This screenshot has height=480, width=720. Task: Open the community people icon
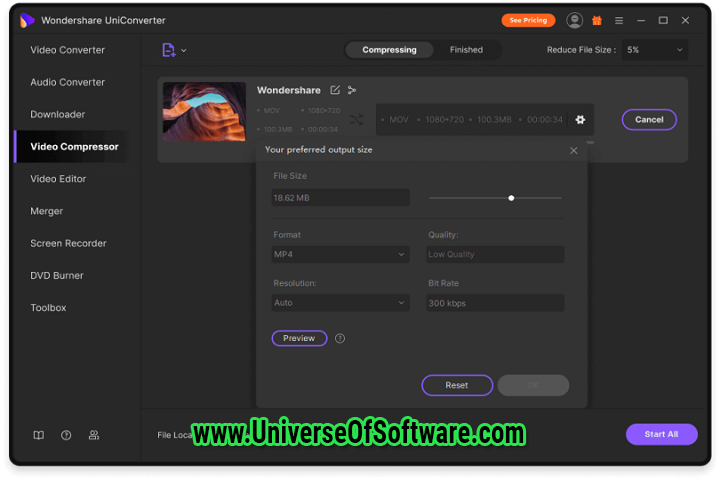click(94, 435)
